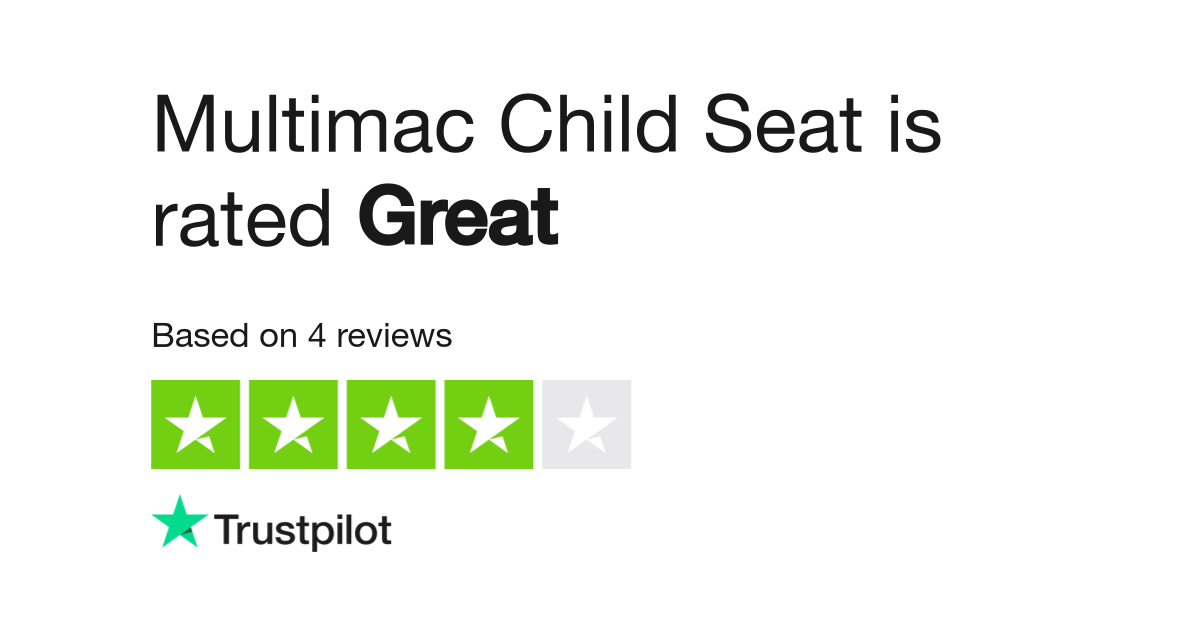Click the word "Multimac" in the heading

pos(313,126)
